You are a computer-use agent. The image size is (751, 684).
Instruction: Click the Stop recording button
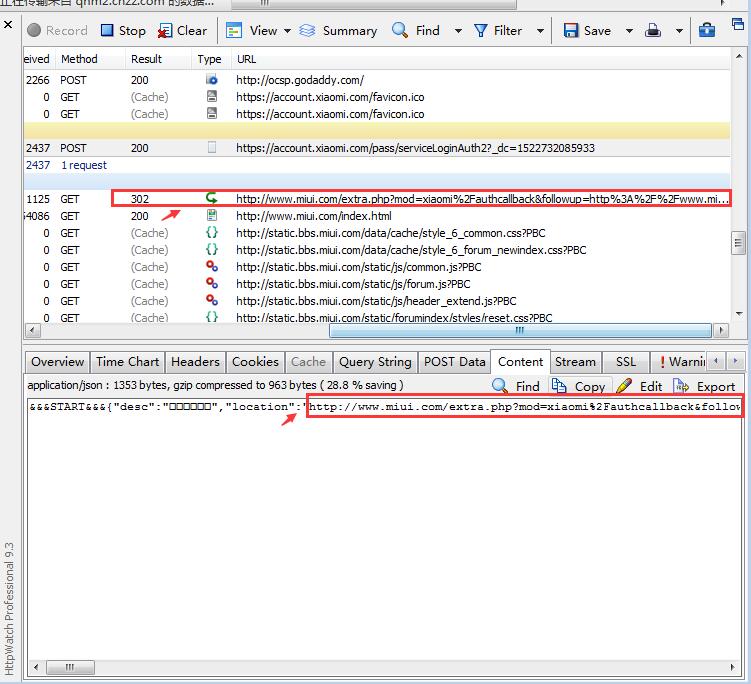122,31
